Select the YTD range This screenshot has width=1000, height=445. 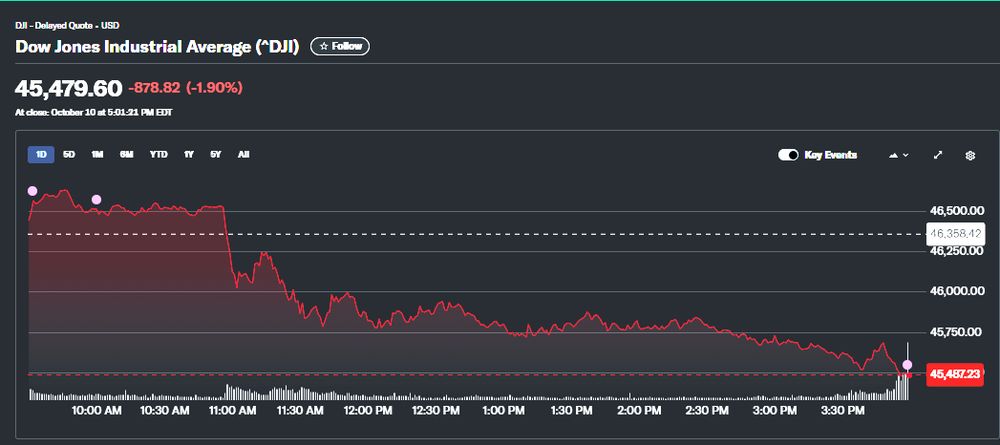pos(158,154)
